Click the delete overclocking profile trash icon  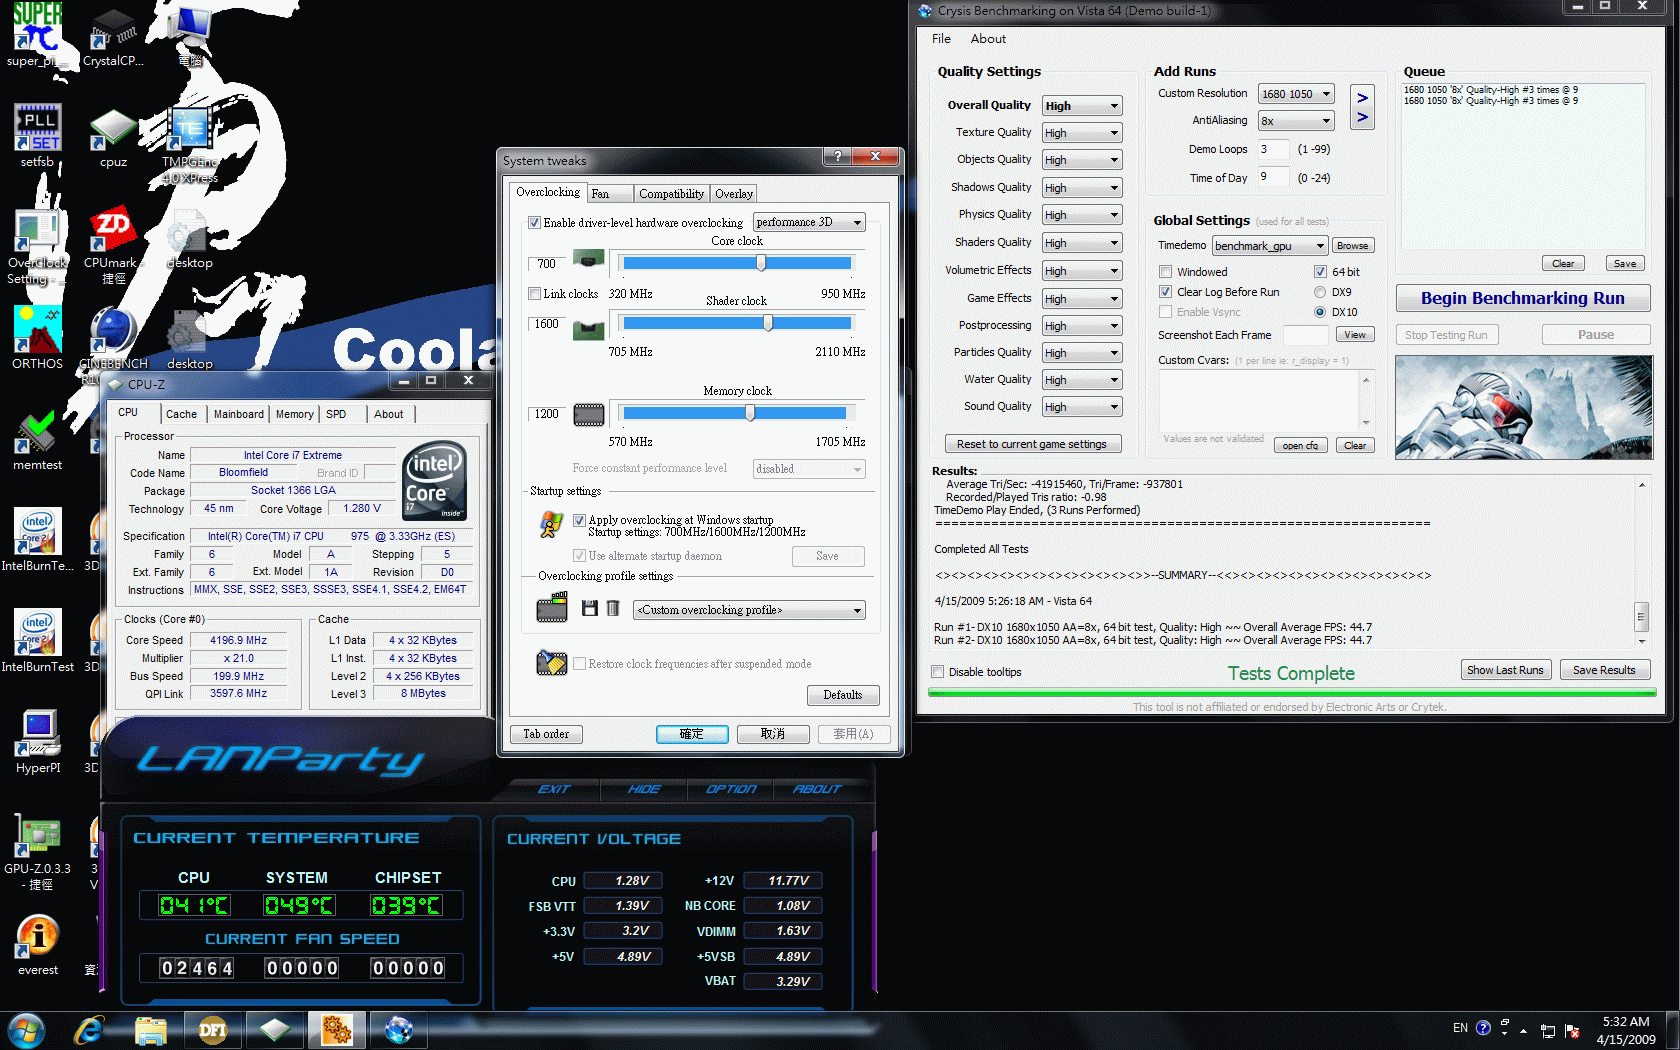[613, 609]
